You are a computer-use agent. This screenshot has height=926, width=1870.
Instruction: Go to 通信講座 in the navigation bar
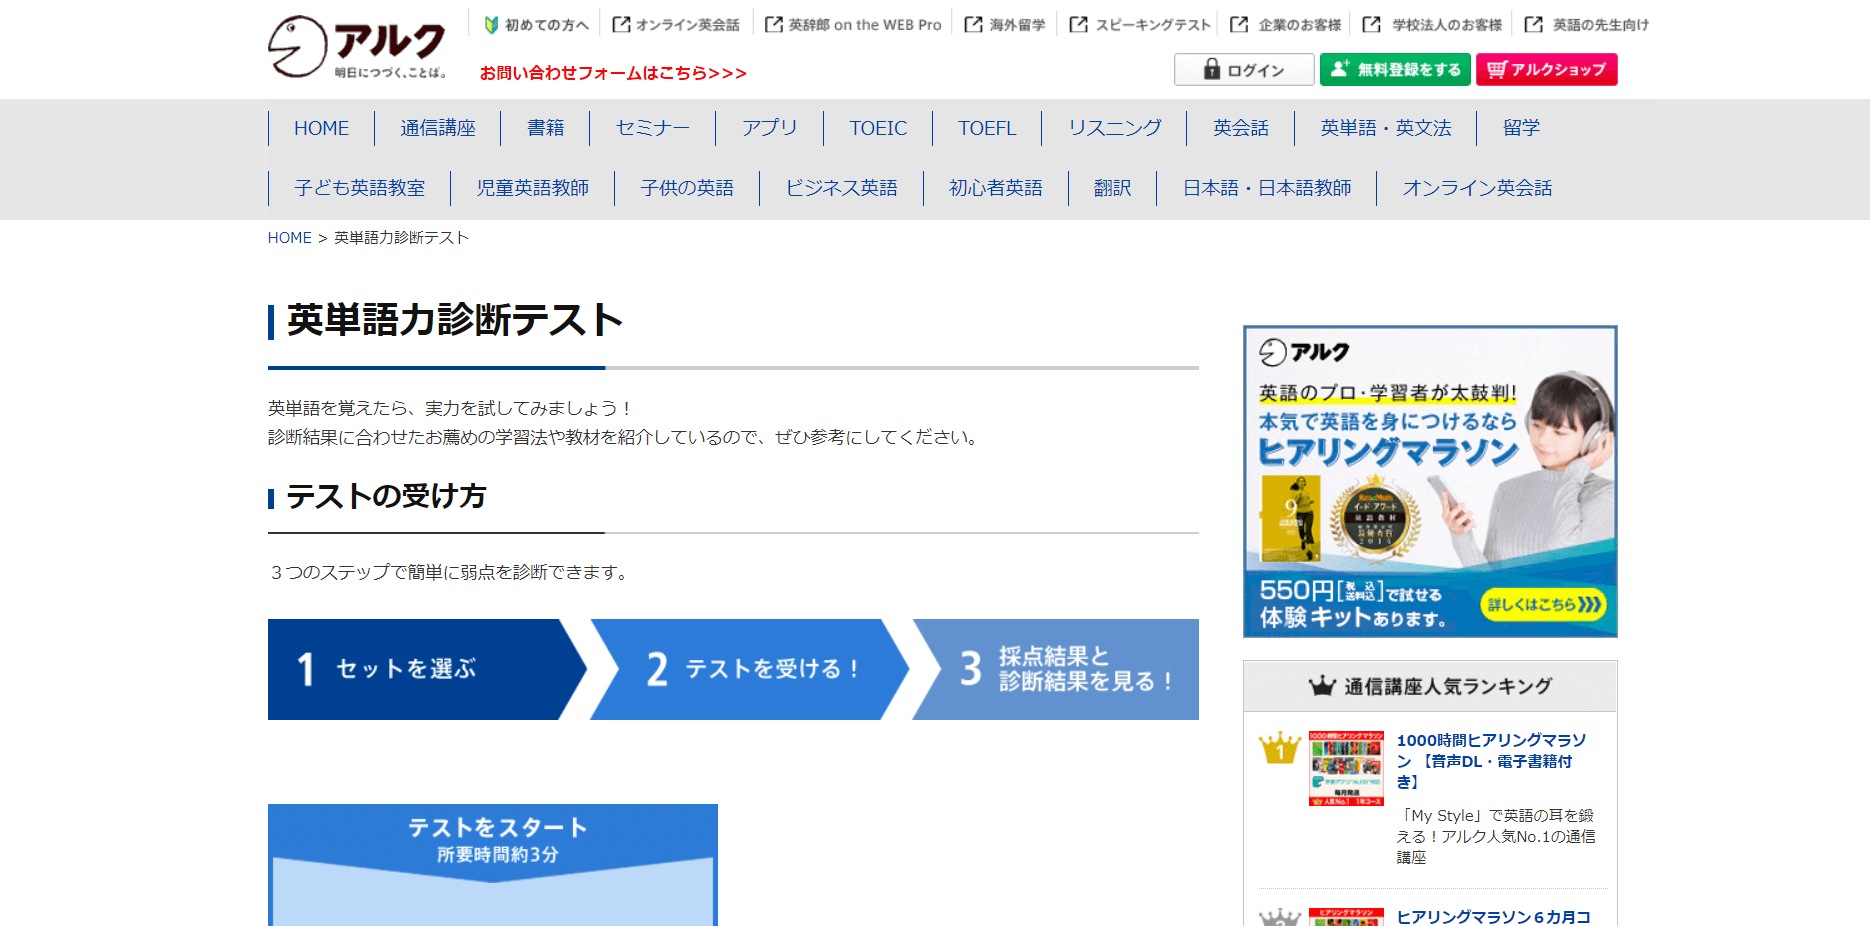pos(438,128)
